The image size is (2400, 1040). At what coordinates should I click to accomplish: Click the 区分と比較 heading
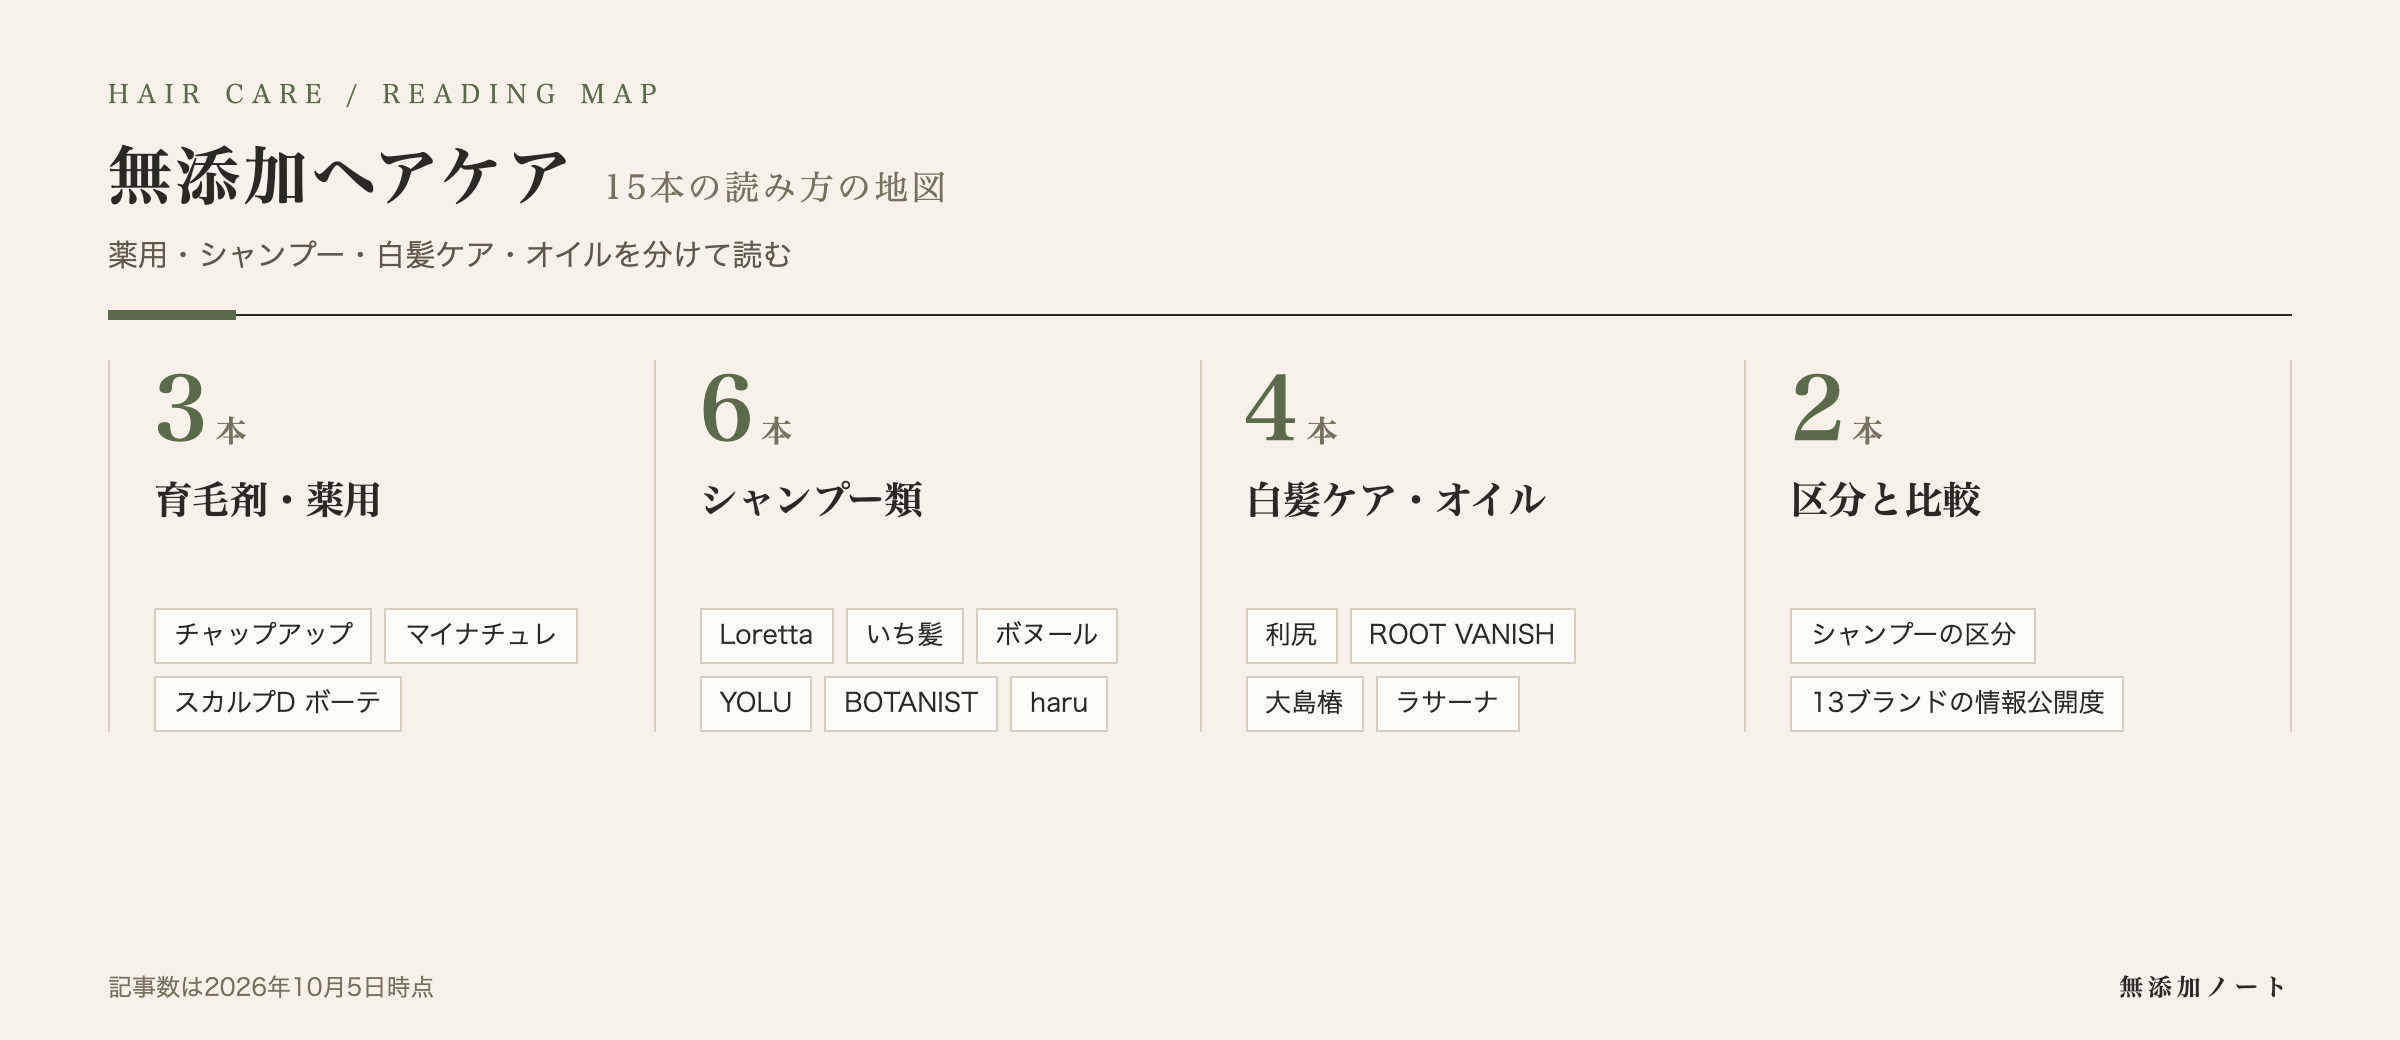coord(1886,500)
